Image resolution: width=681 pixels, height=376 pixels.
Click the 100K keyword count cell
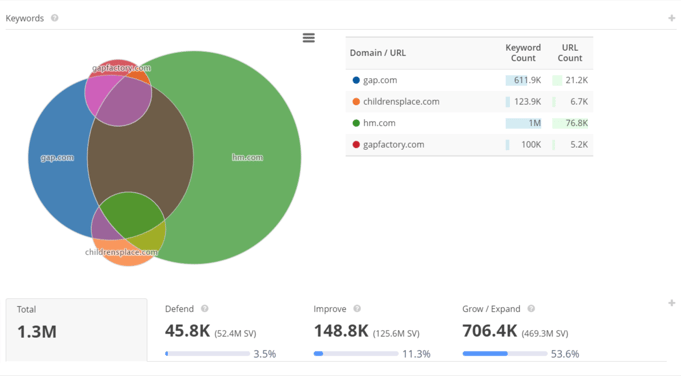coord(523,145)
